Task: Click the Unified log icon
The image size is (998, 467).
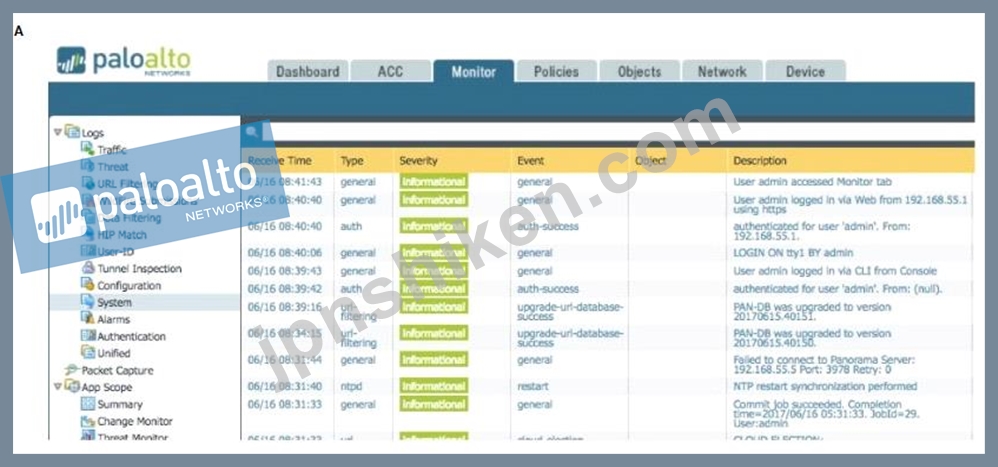Action: 88,352
